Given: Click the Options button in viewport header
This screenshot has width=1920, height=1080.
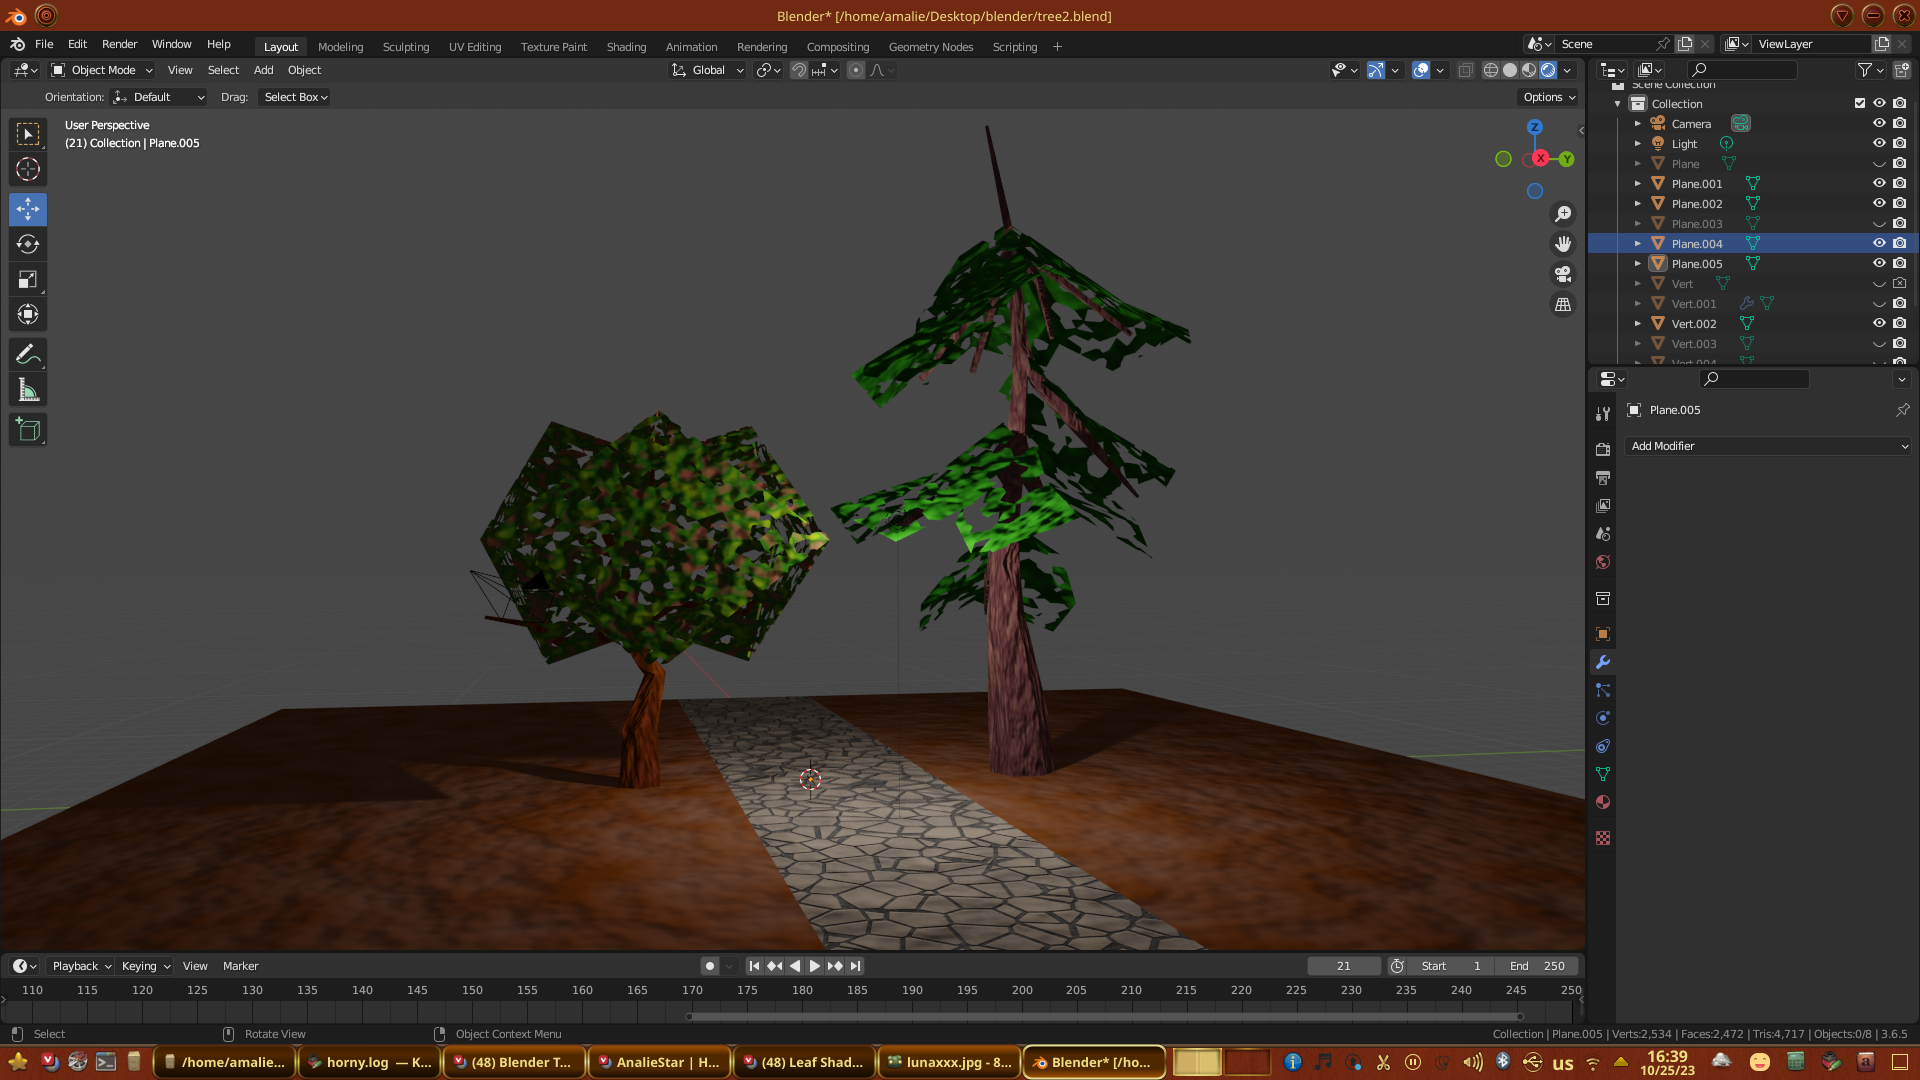Looking at the screenshot, I should pyautogui.click(x=1549, y=97).
